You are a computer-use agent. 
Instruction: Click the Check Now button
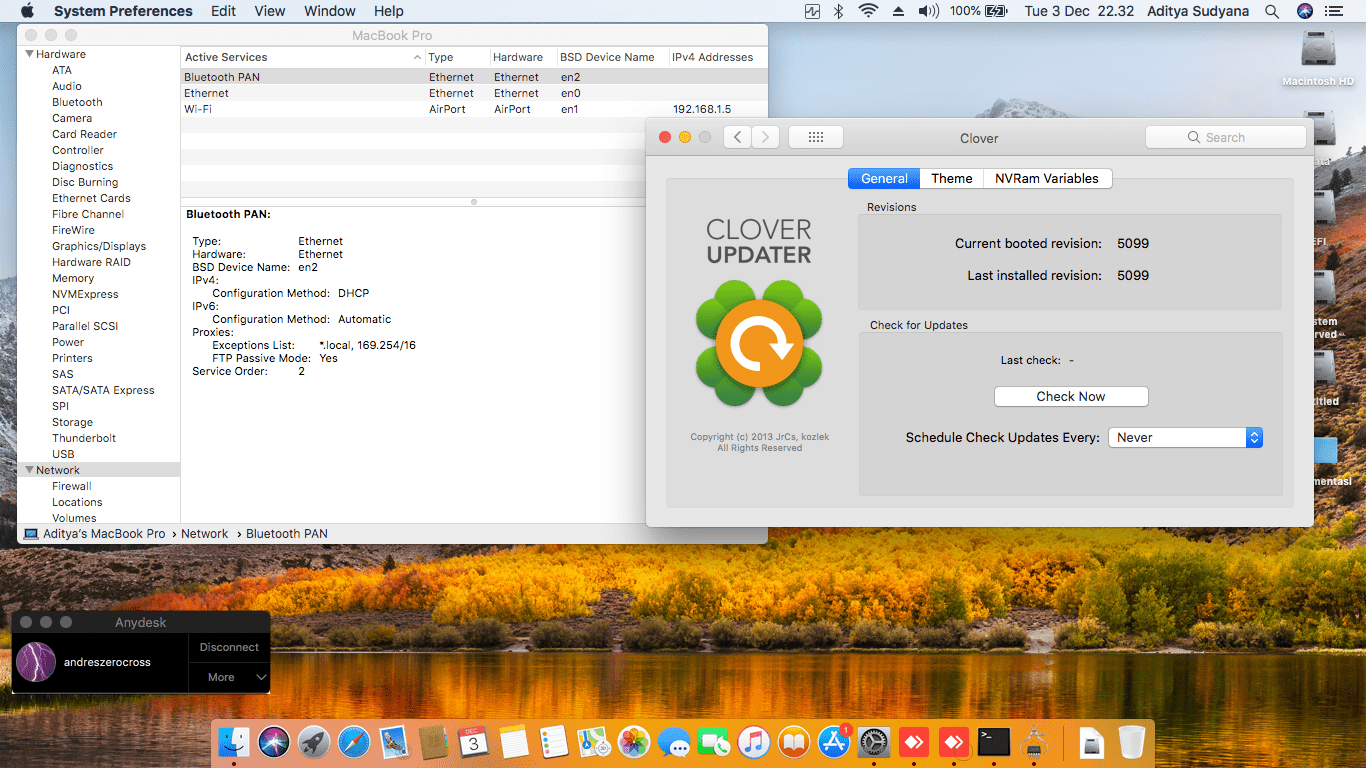pyautogui.click(x=1071, y=396)
